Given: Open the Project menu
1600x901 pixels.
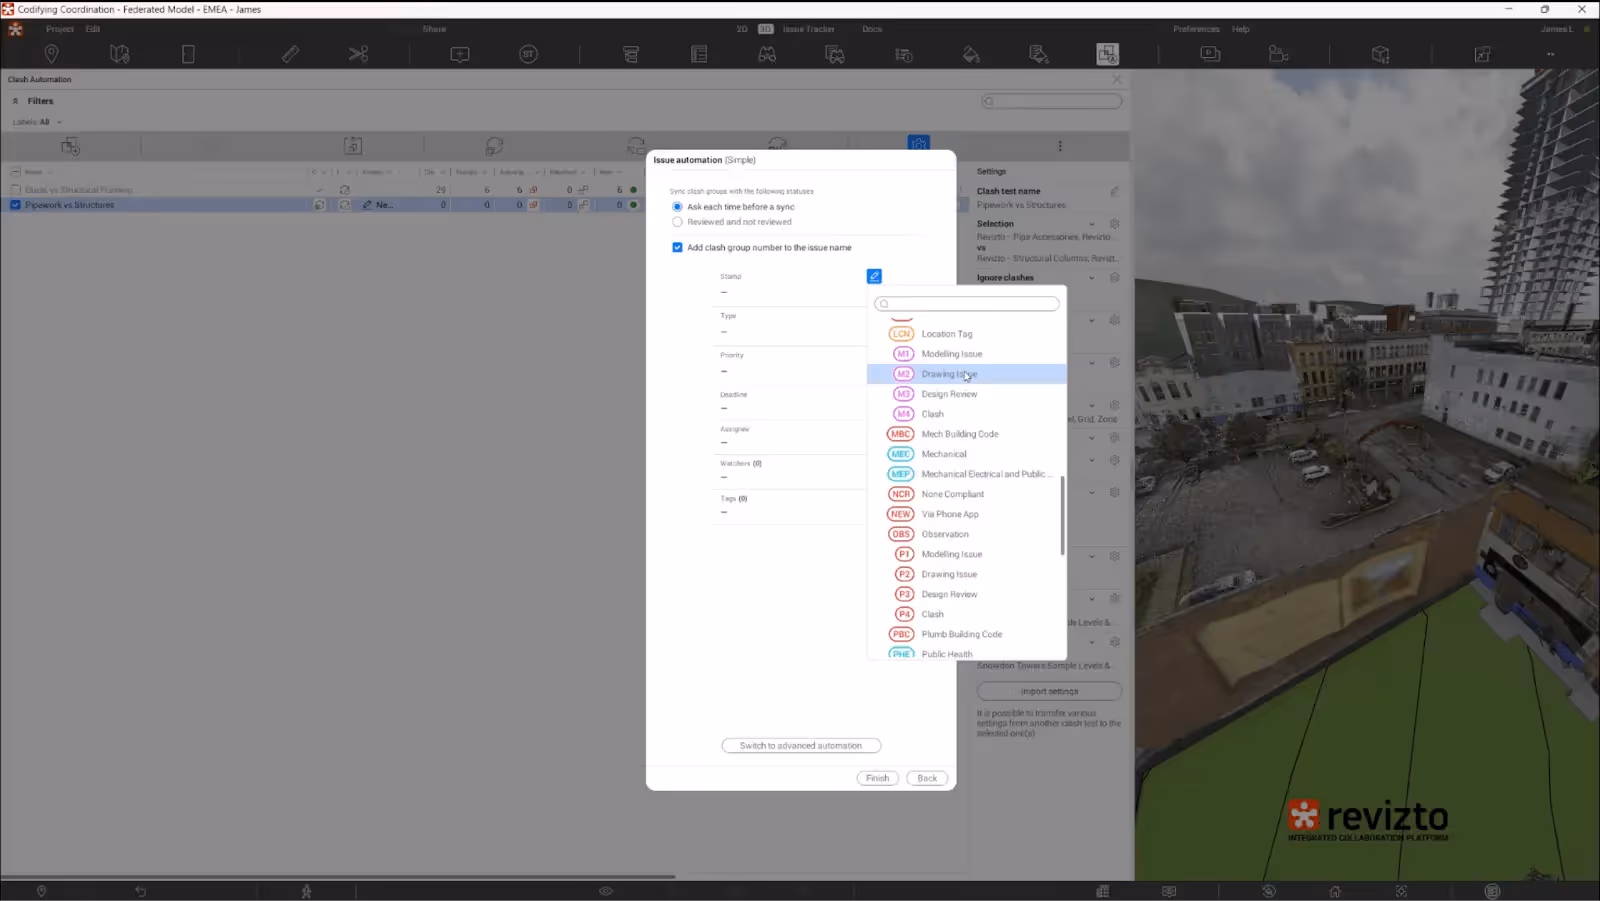Looking at the screenshot, I should [x=59, y=29].
